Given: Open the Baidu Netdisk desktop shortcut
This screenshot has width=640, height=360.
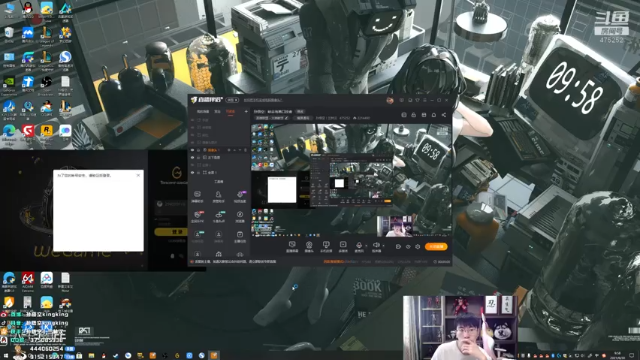Looking at the screenshot, I should (47, 278).
